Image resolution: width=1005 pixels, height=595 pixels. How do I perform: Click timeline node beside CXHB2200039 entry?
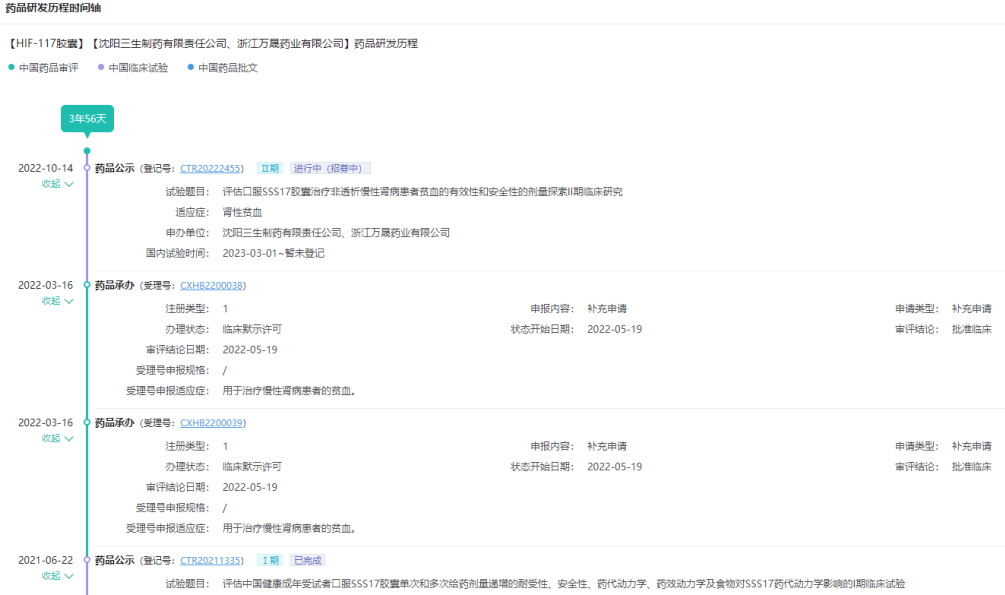pyautogui.click(x=87, y=423)
